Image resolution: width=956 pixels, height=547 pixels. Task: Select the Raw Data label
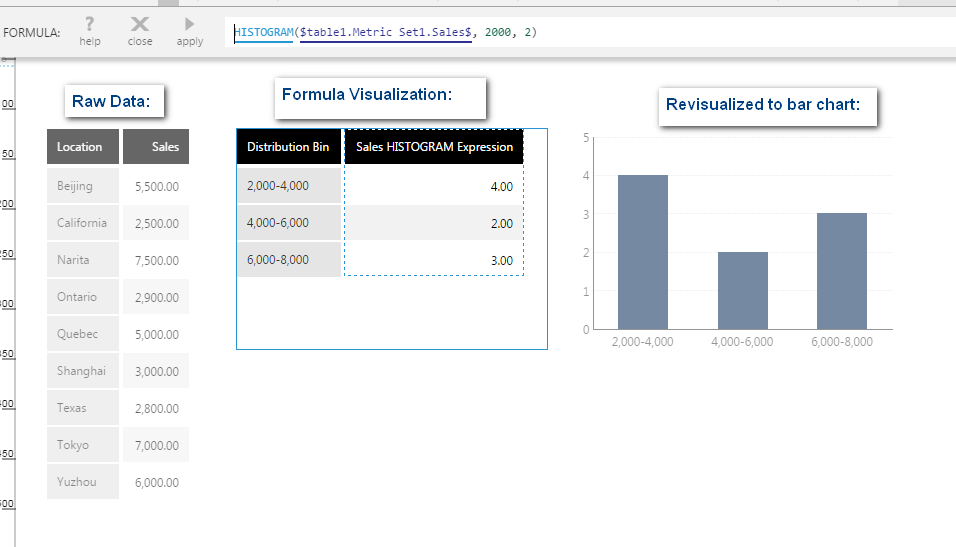(x=111, y=101)
